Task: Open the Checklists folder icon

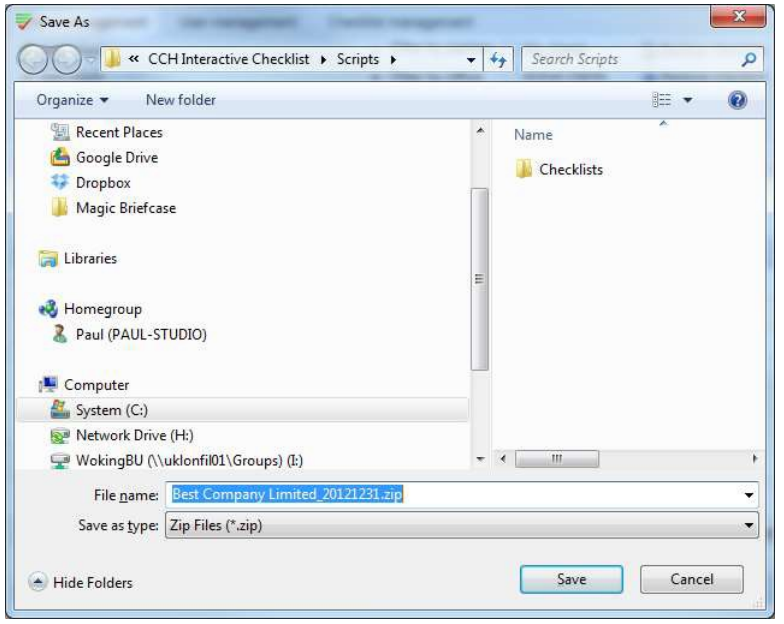Action: click(x=523, y=169)
